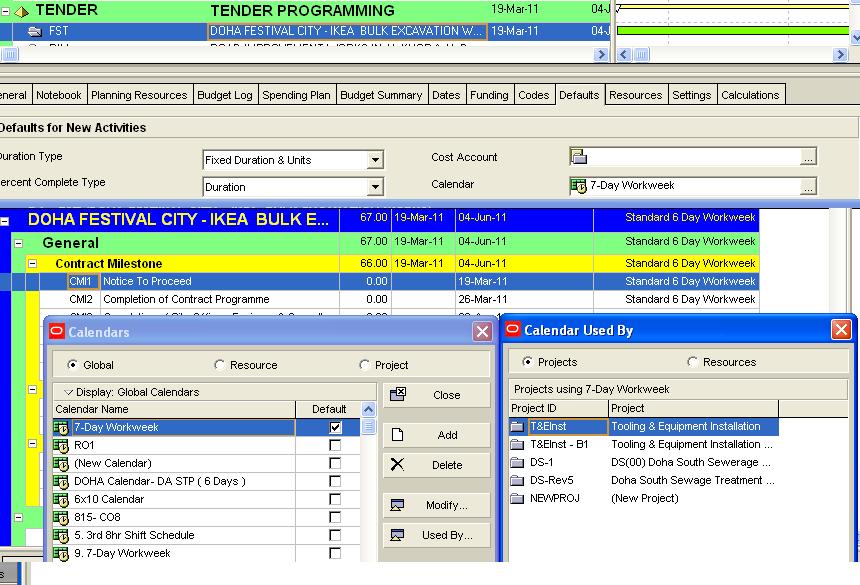The image size is (860, 585).
Task: Open the Planning Resources tab
Action: [139, 95]
